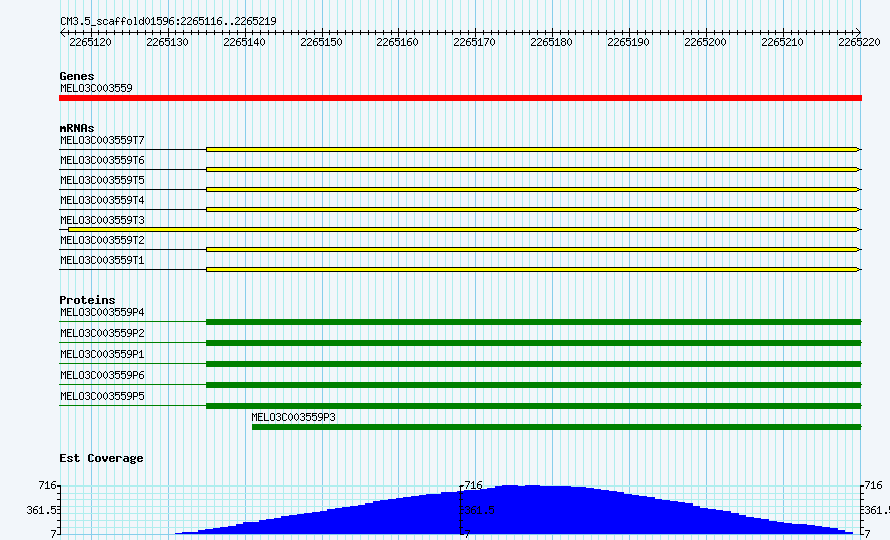Select the MELO3C003559T7 mRNA track bar
Image resolution: width=890 pixels, height=540 pixels.
click(x=532, y=149)
